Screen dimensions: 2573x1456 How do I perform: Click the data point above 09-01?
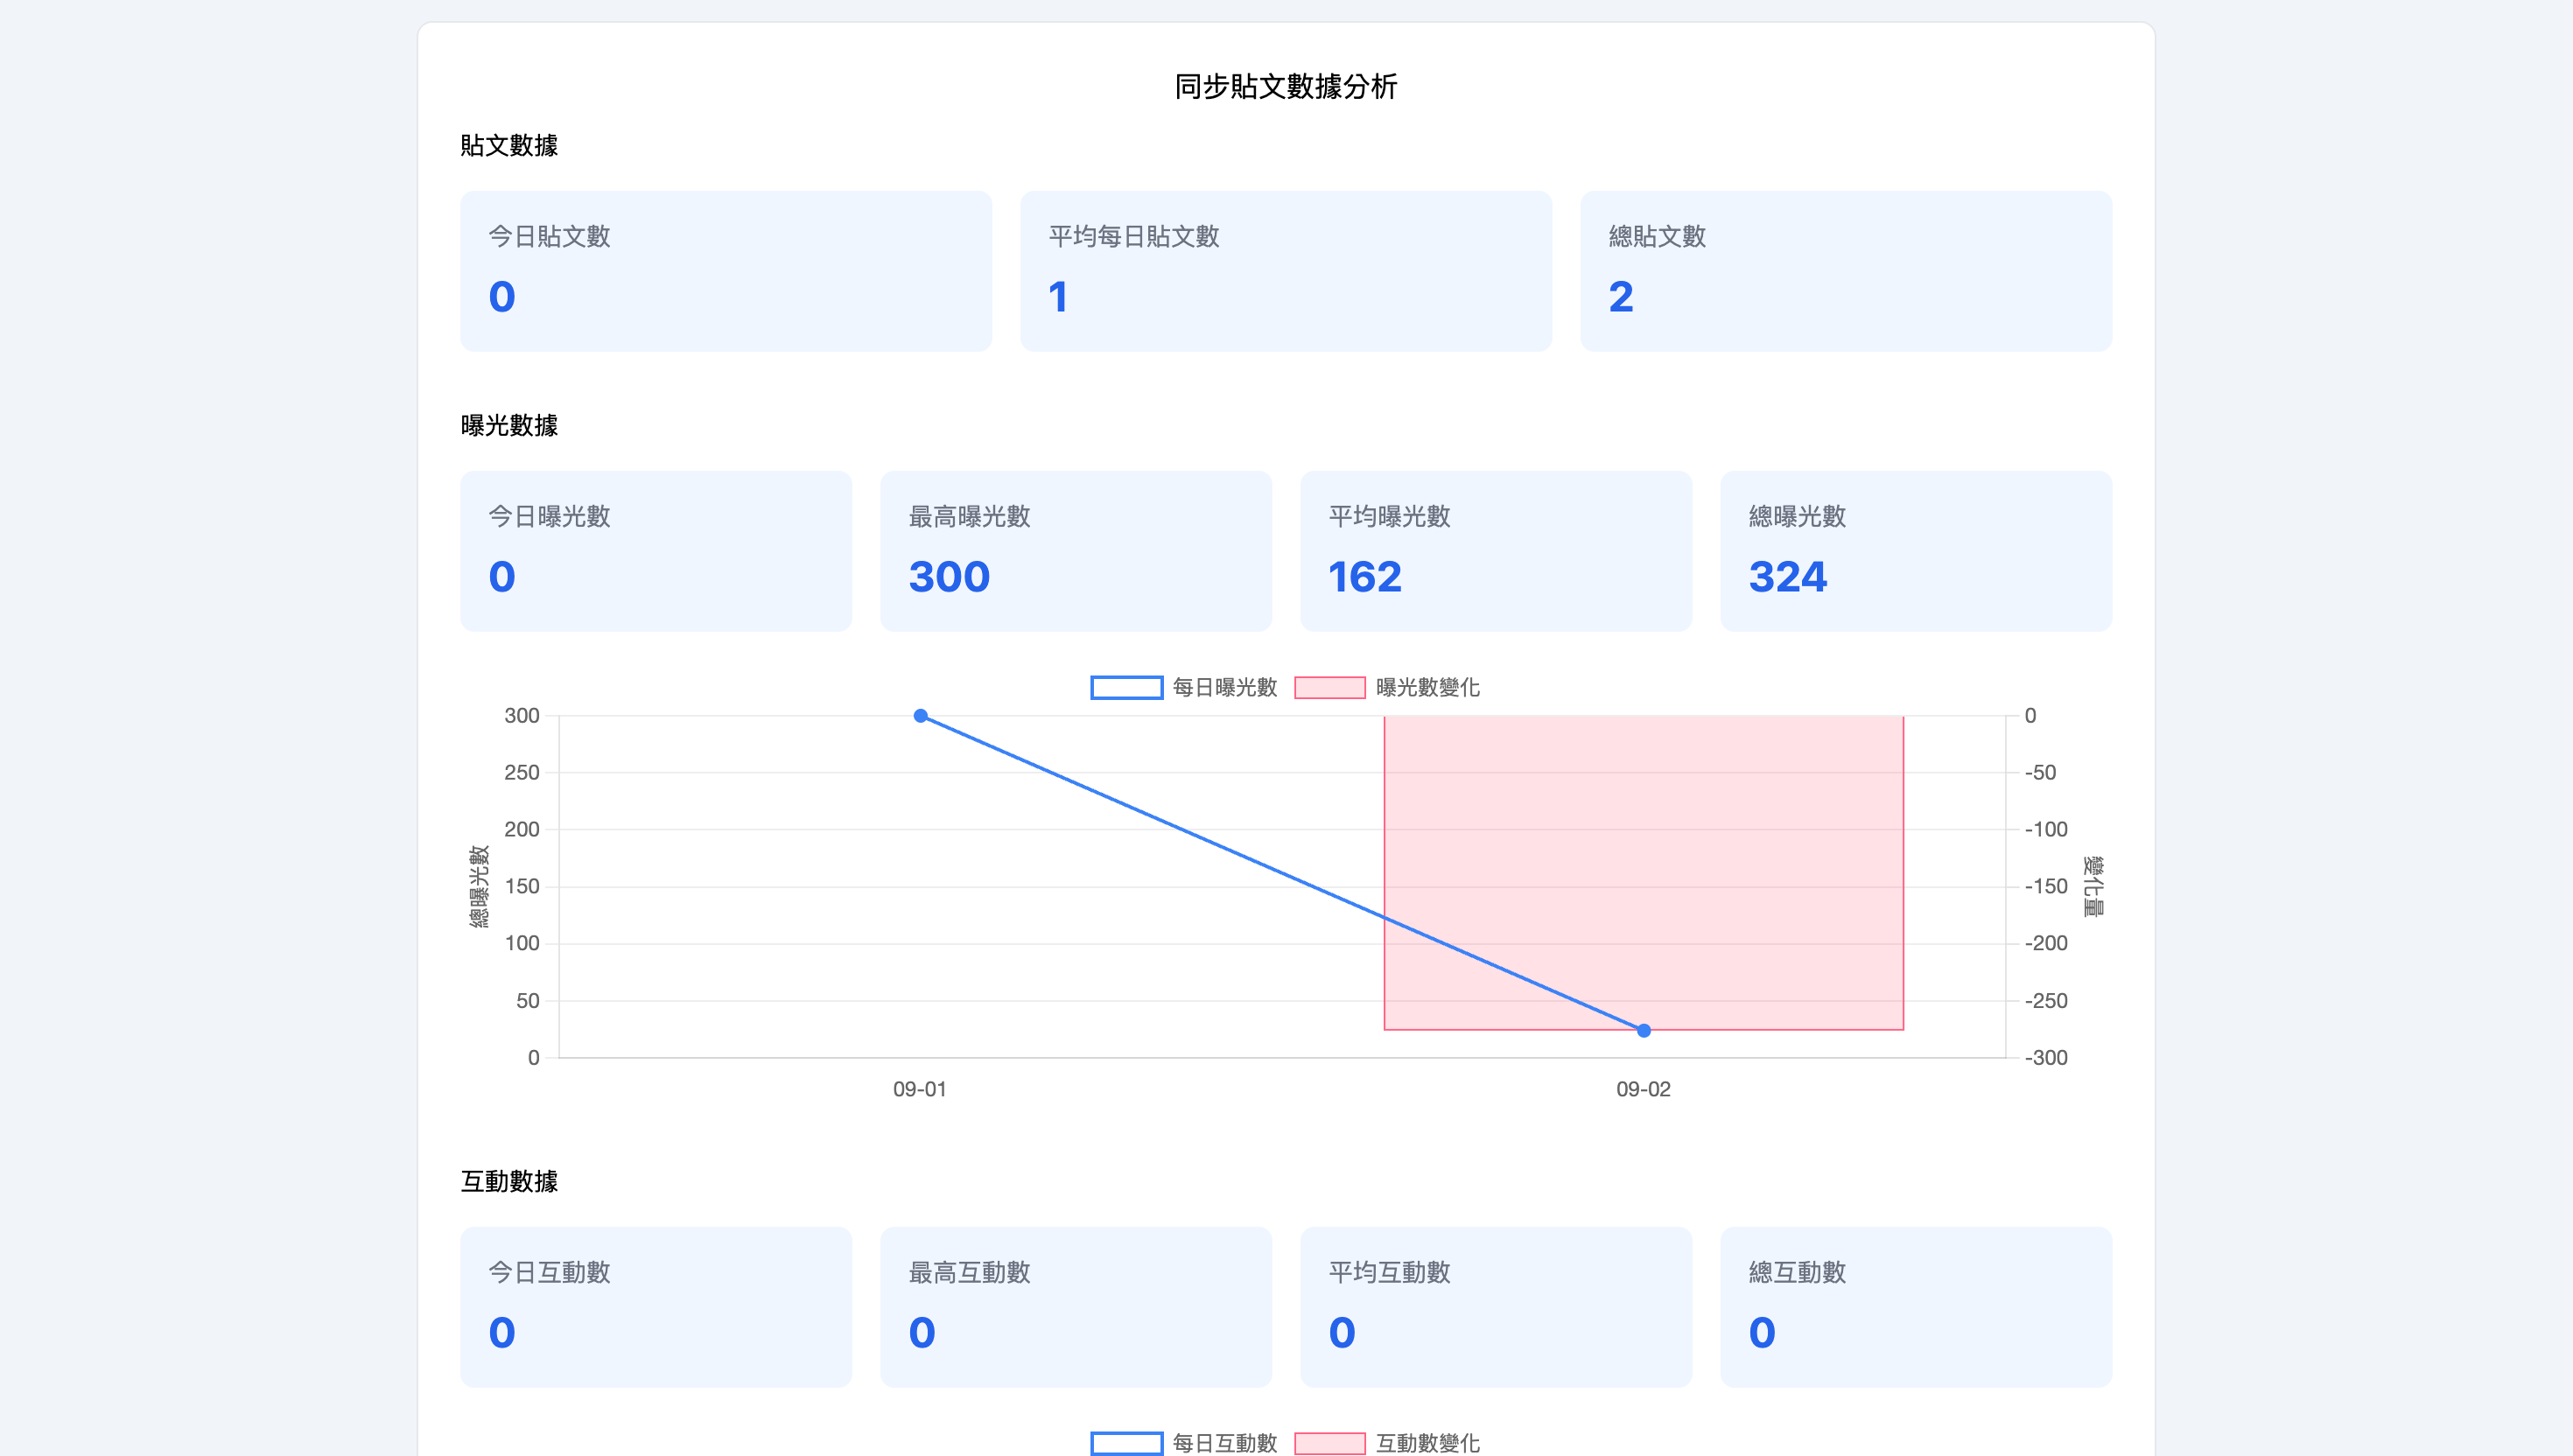click(x=920, y=716)
